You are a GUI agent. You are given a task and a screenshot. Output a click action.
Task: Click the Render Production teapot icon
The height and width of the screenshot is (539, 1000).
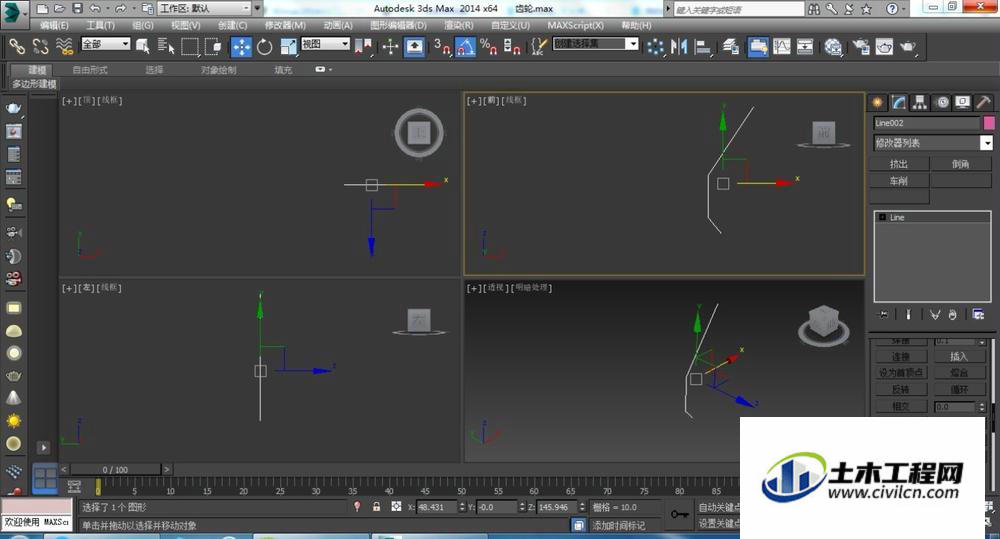tap(908, 46)
